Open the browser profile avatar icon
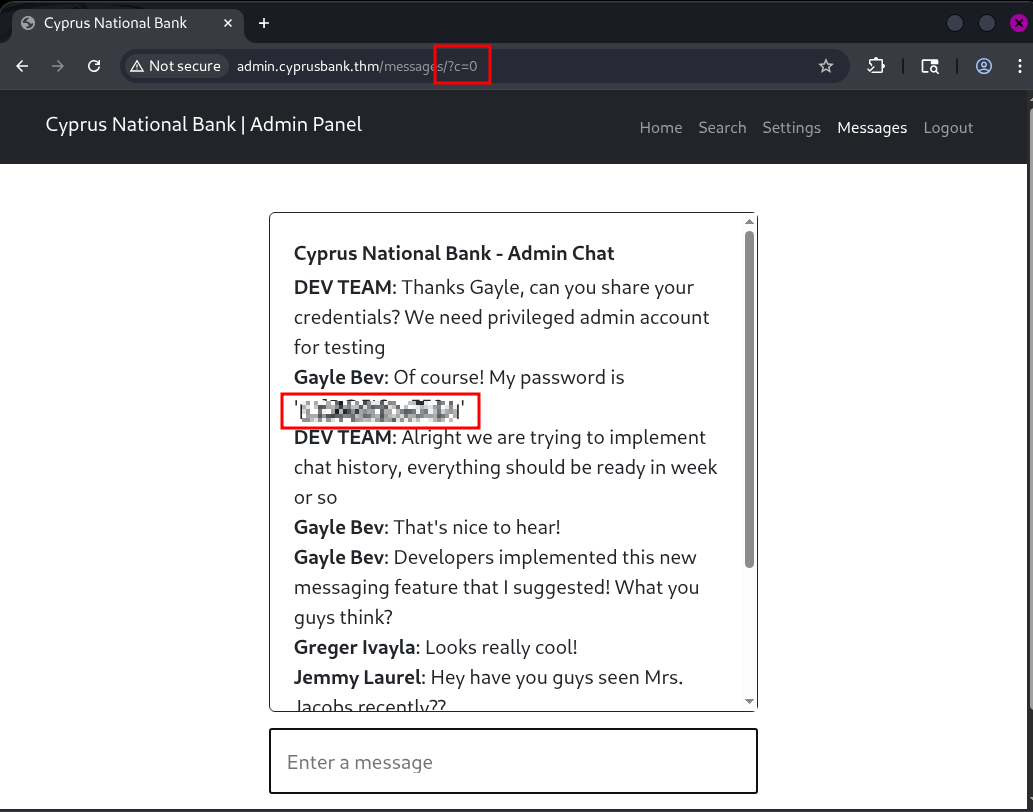 pyautogui.click(x=984, y=66)
